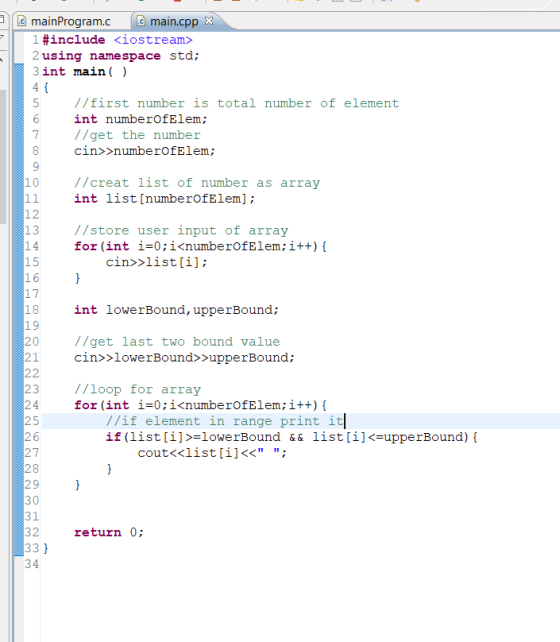Click "lowerBound,upperBound;" declaration on line 18

pyautogui.click(x=192, y=310)
